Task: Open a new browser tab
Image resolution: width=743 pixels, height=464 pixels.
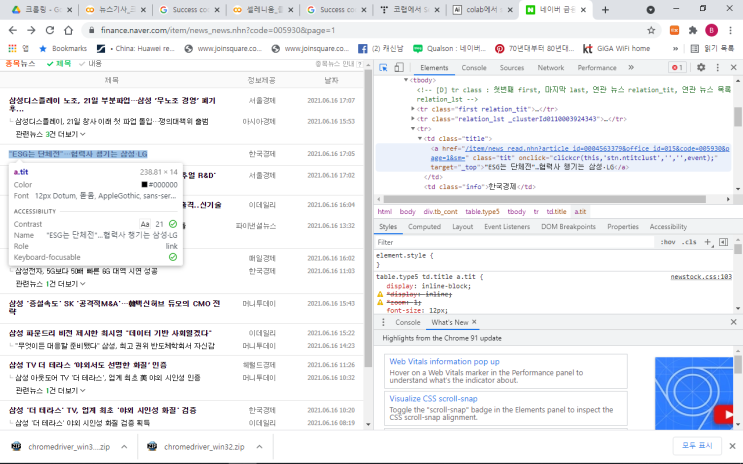Action: [x=605, y=9]
